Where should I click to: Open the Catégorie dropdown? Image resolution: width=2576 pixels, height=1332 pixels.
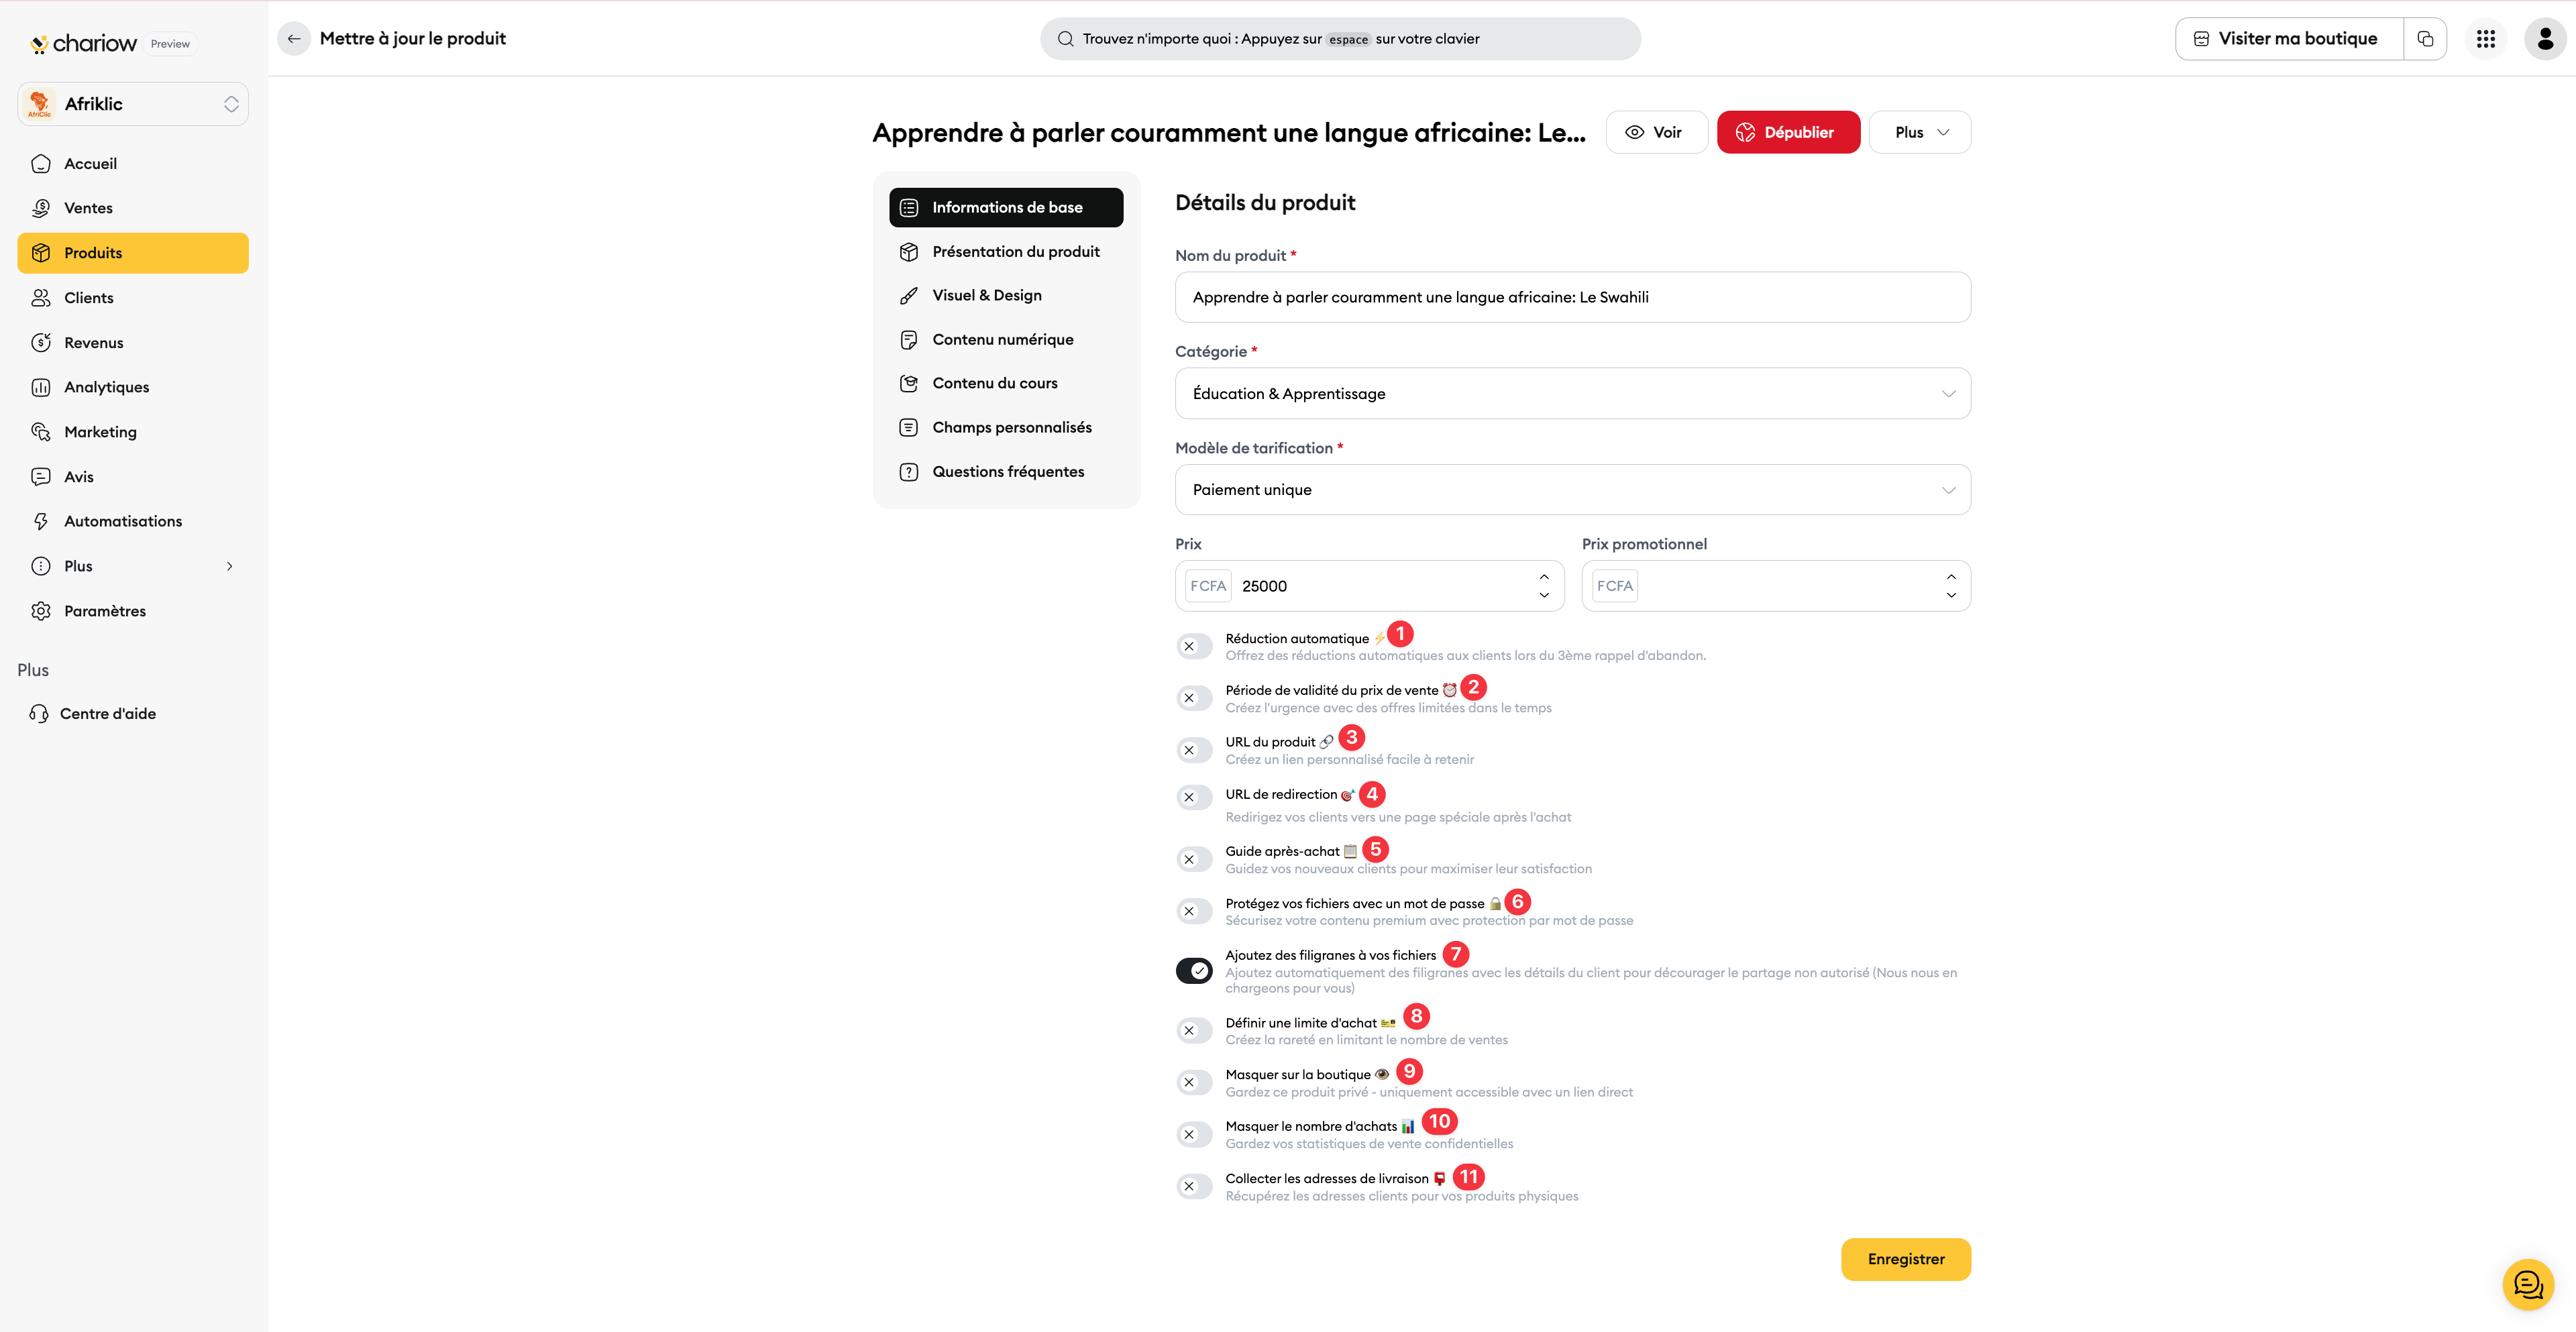[1572, 393]
